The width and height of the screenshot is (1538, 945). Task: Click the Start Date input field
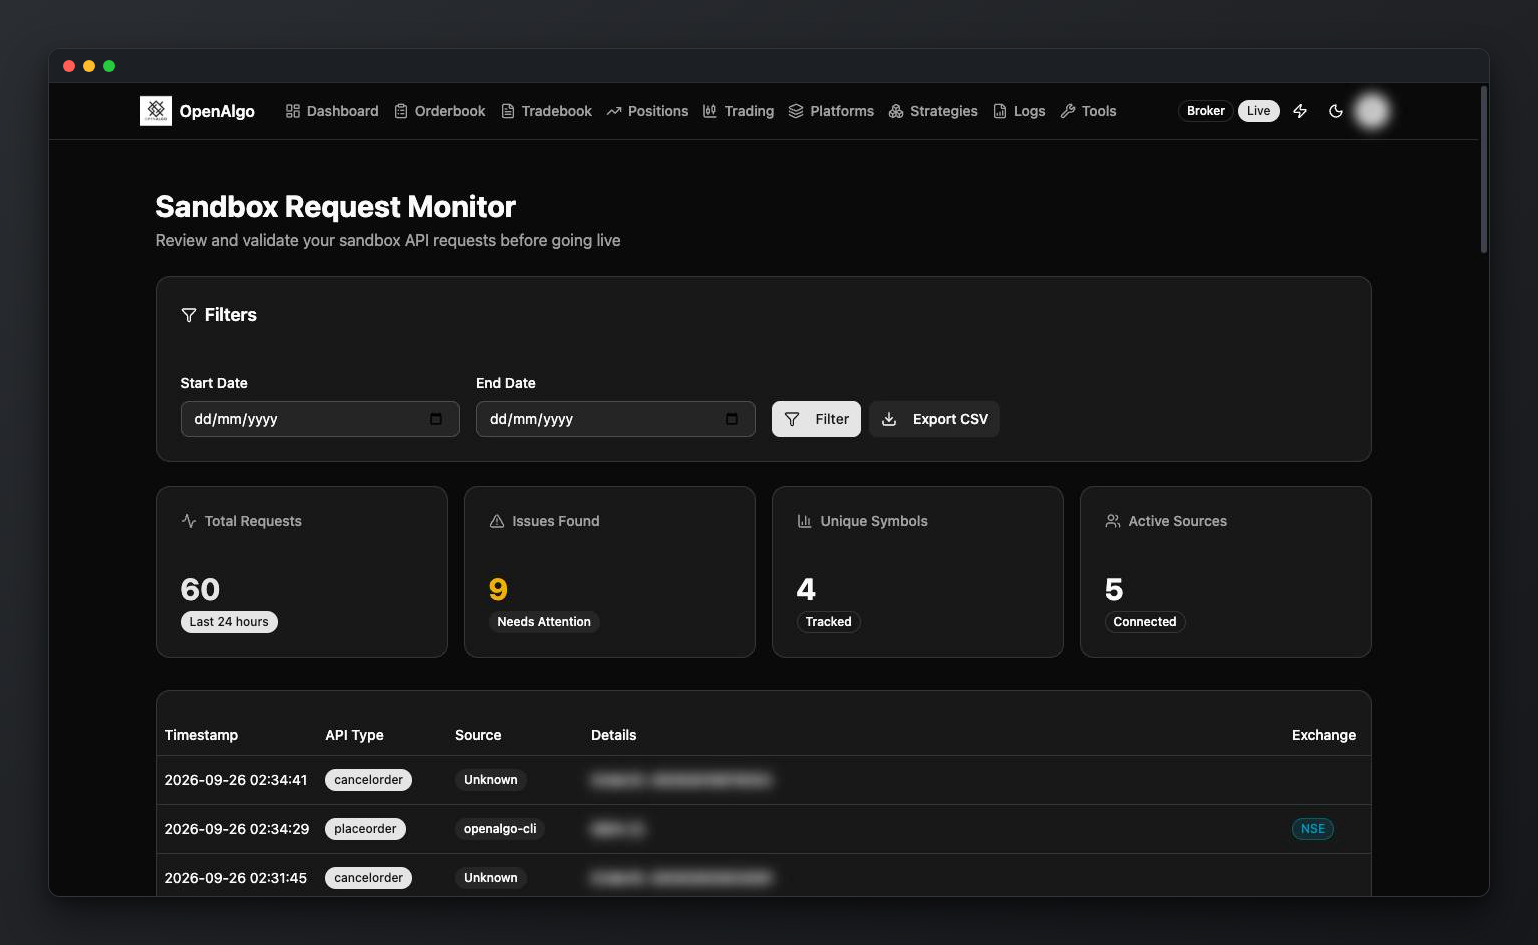click(320, 419)
